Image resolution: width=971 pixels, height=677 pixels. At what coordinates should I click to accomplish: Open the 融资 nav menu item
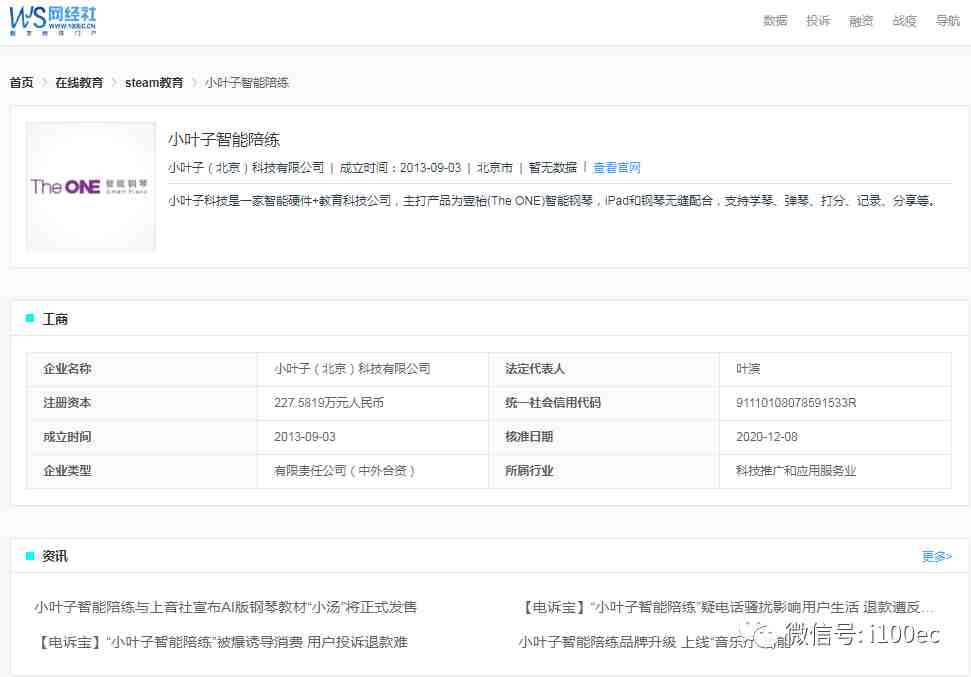pyautogui.click(x=861, y=20)
